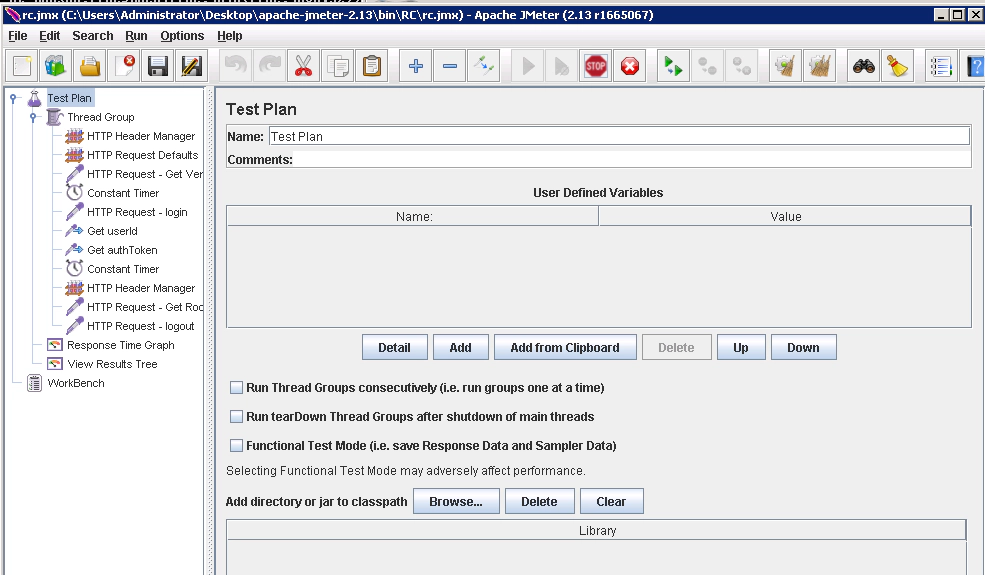Select Get authToken extractor item
This screenshot has height=575, width=985.
[122, 250]
